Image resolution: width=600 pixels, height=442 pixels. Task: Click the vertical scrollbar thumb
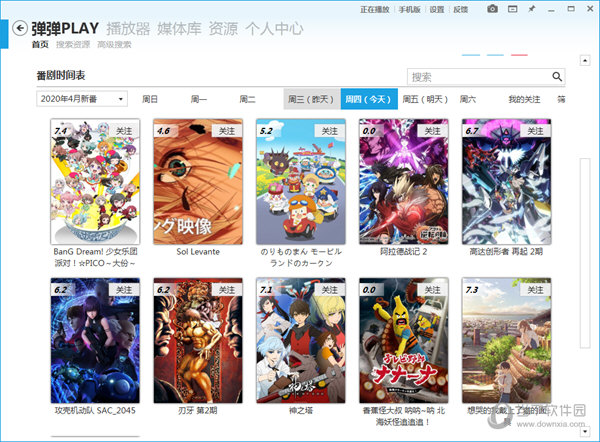click(x=585, y=253)
